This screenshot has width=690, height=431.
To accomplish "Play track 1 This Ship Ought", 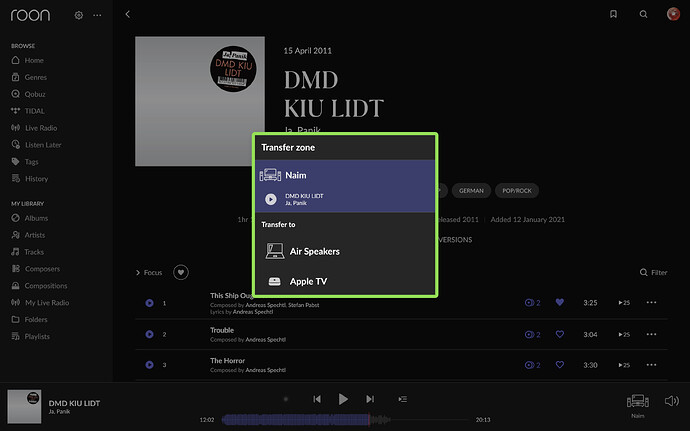I will point(150,303).
